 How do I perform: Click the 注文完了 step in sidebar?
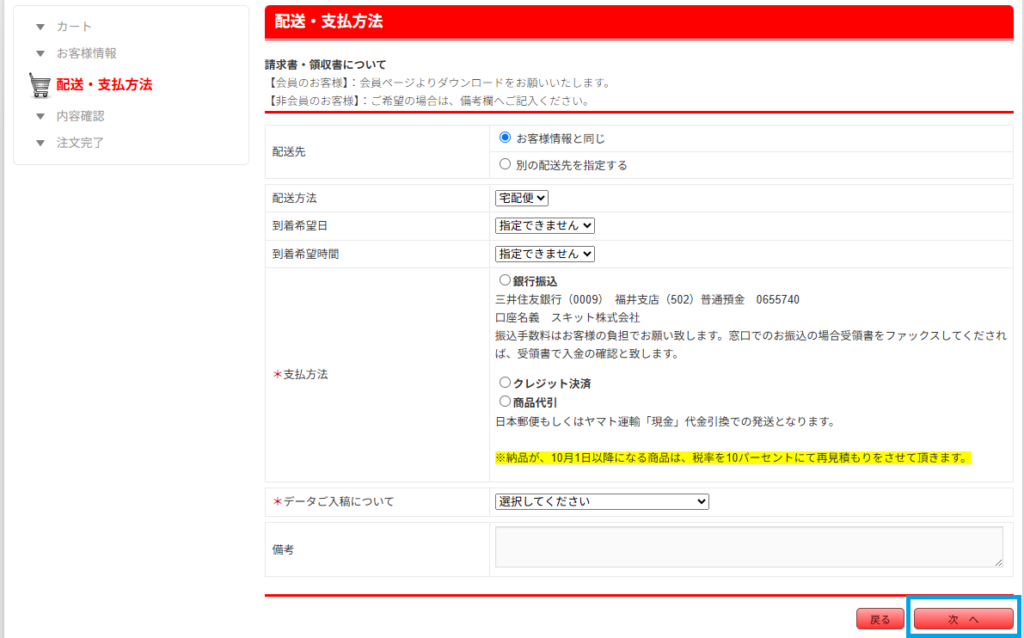(80, 143)
